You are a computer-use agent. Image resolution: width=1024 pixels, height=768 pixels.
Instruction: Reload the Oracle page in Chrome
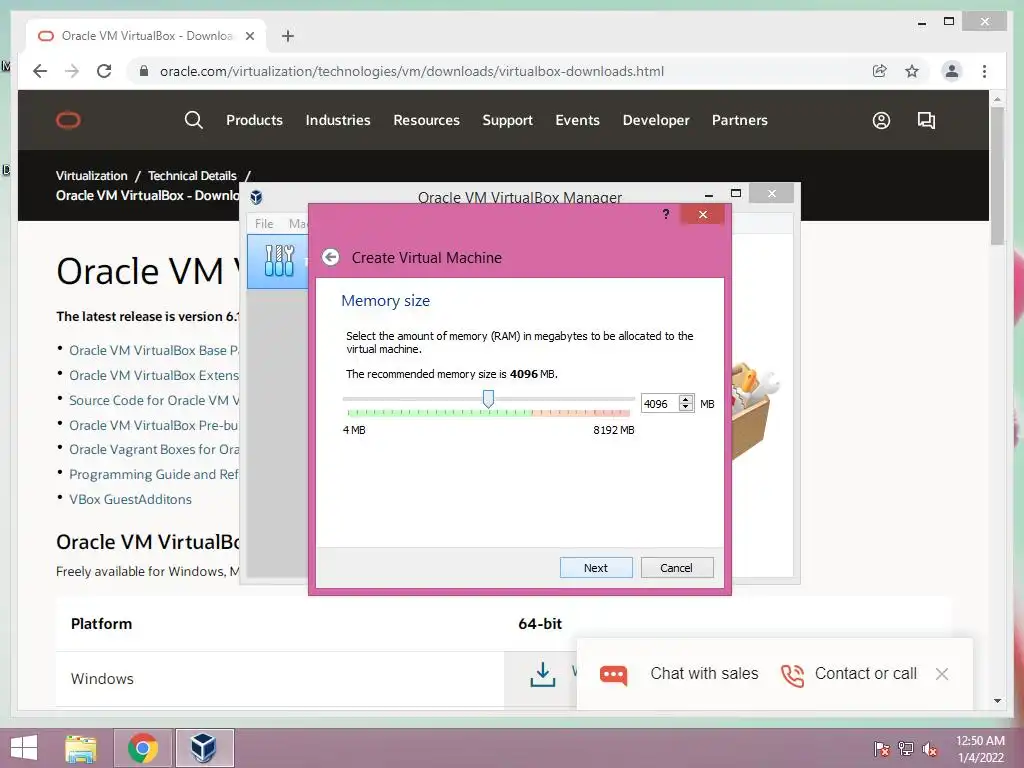point(104,71)
